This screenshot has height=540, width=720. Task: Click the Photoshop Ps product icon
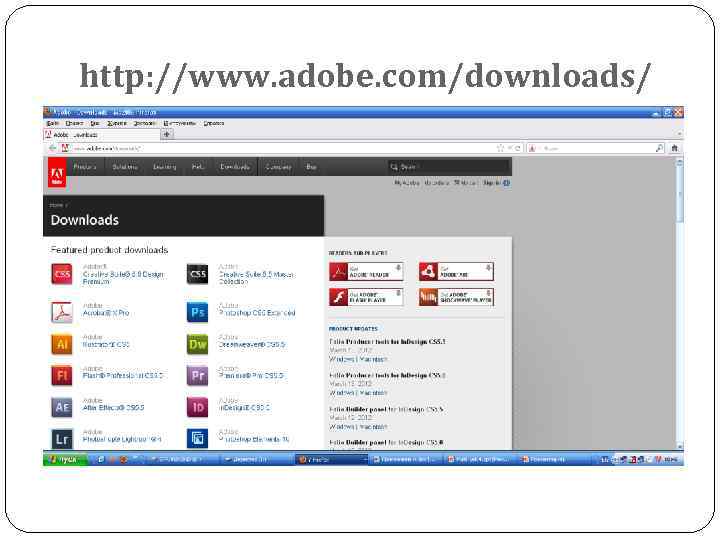(x=197, y=312)
